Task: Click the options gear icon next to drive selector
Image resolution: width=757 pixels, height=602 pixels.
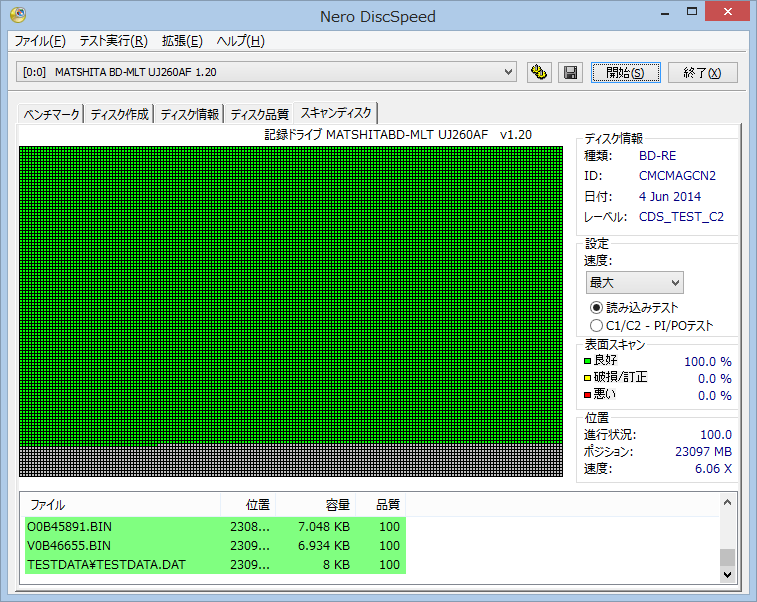Action: click(539, 72)
